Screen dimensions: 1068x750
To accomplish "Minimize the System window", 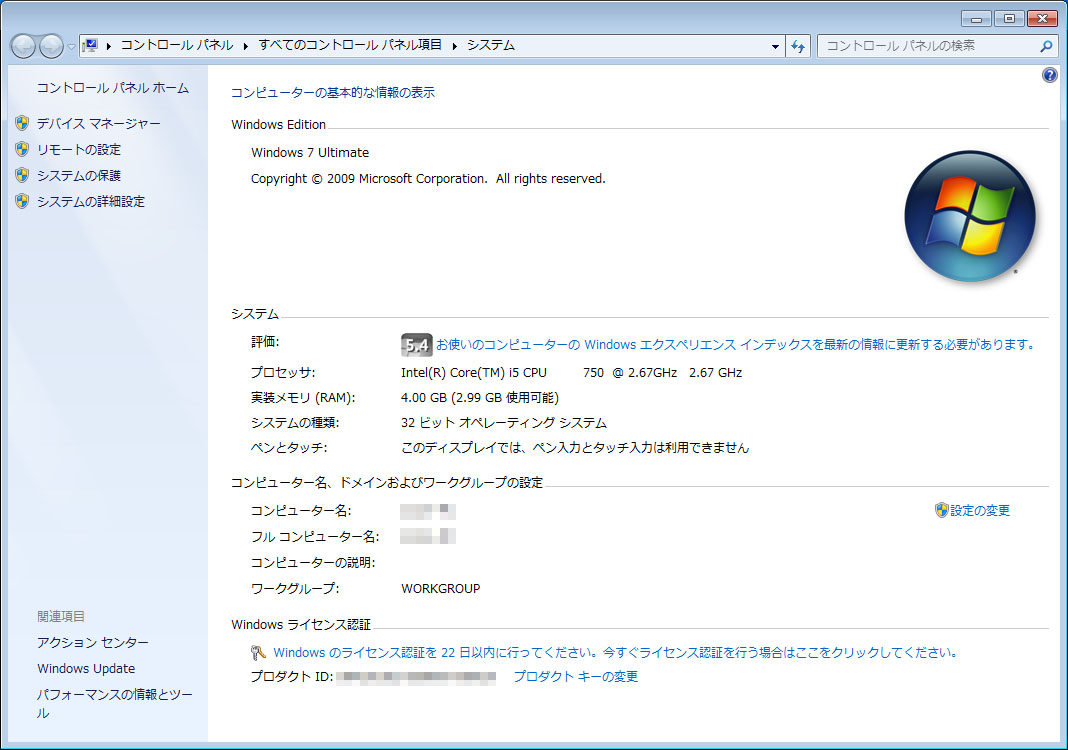I will 976,18.
